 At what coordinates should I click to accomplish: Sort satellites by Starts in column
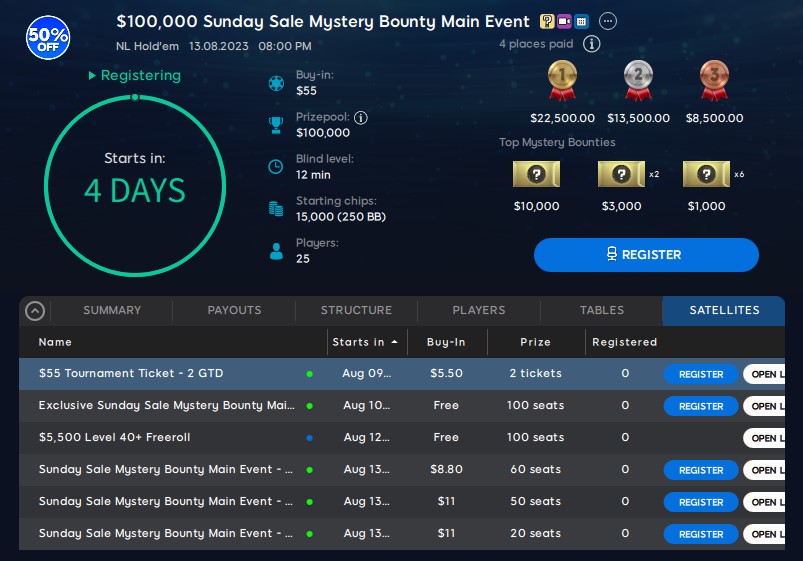pyautogui.click(x=365, y=342)
